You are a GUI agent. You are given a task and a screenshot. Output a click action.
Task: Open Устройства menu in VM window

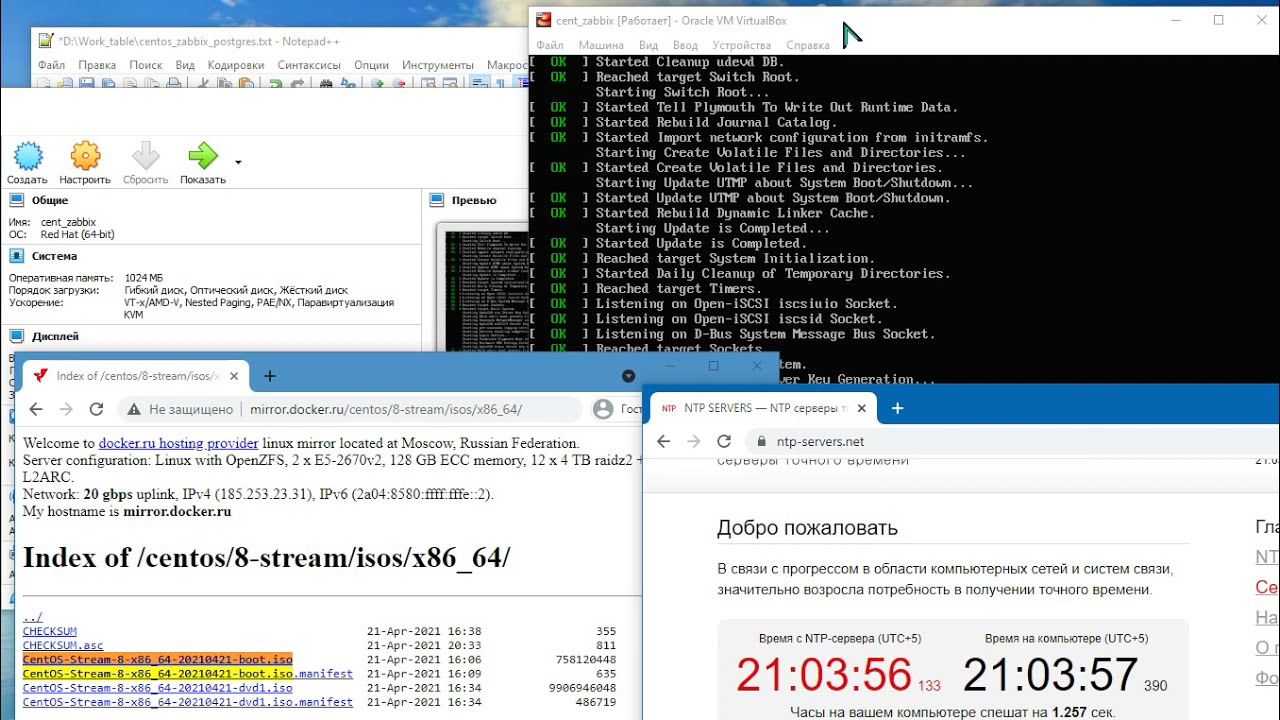pos(741,45)
